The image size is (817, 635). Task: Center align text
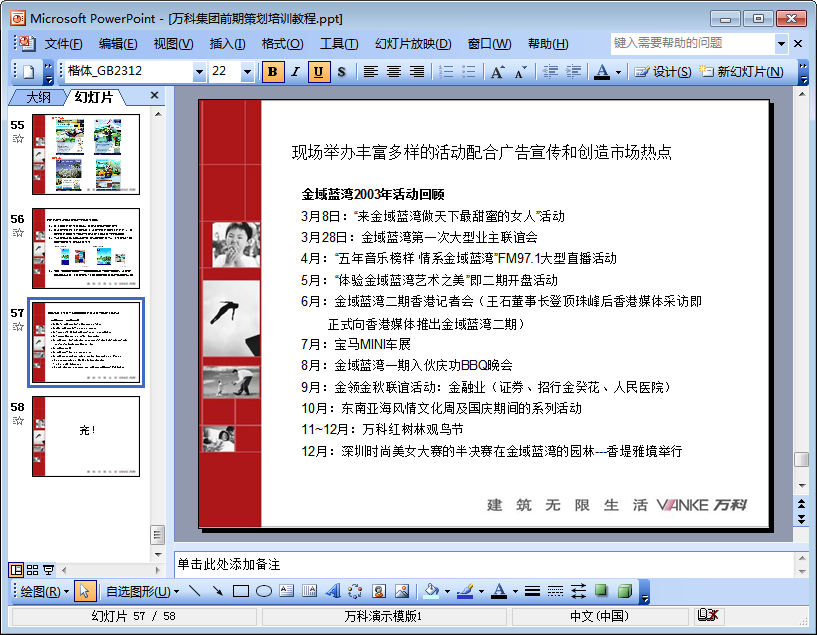393,71
